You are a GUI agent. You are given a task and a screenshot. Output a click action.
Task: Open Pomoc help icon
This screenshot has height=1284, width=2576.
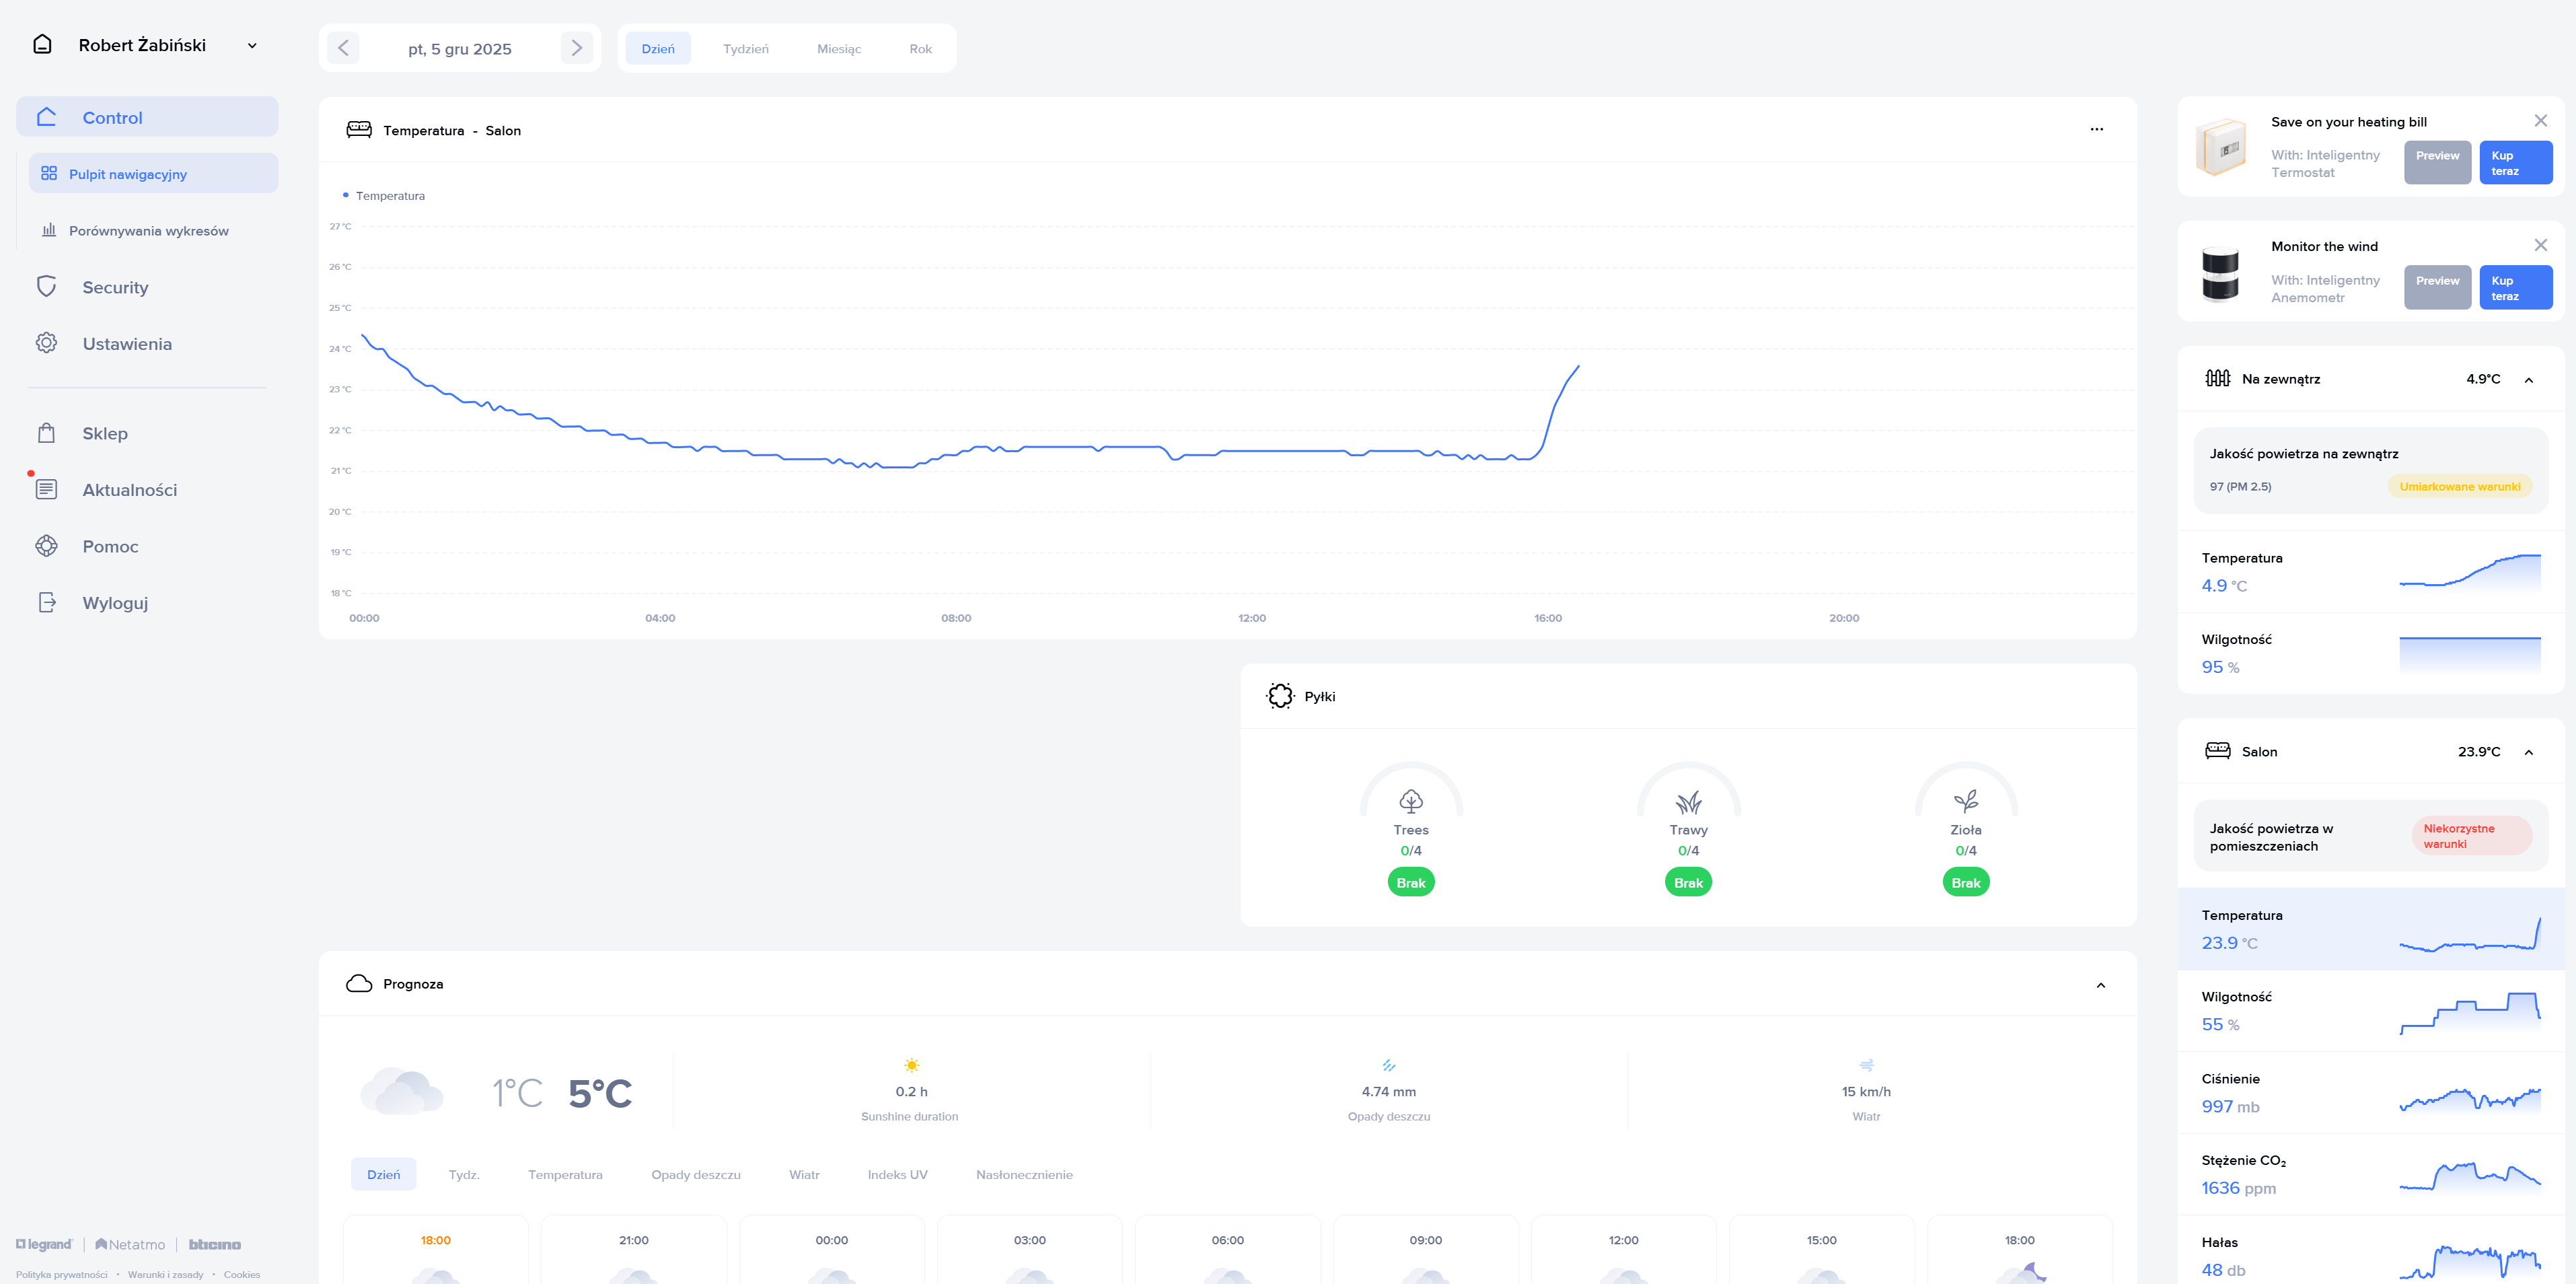[46, 546]
